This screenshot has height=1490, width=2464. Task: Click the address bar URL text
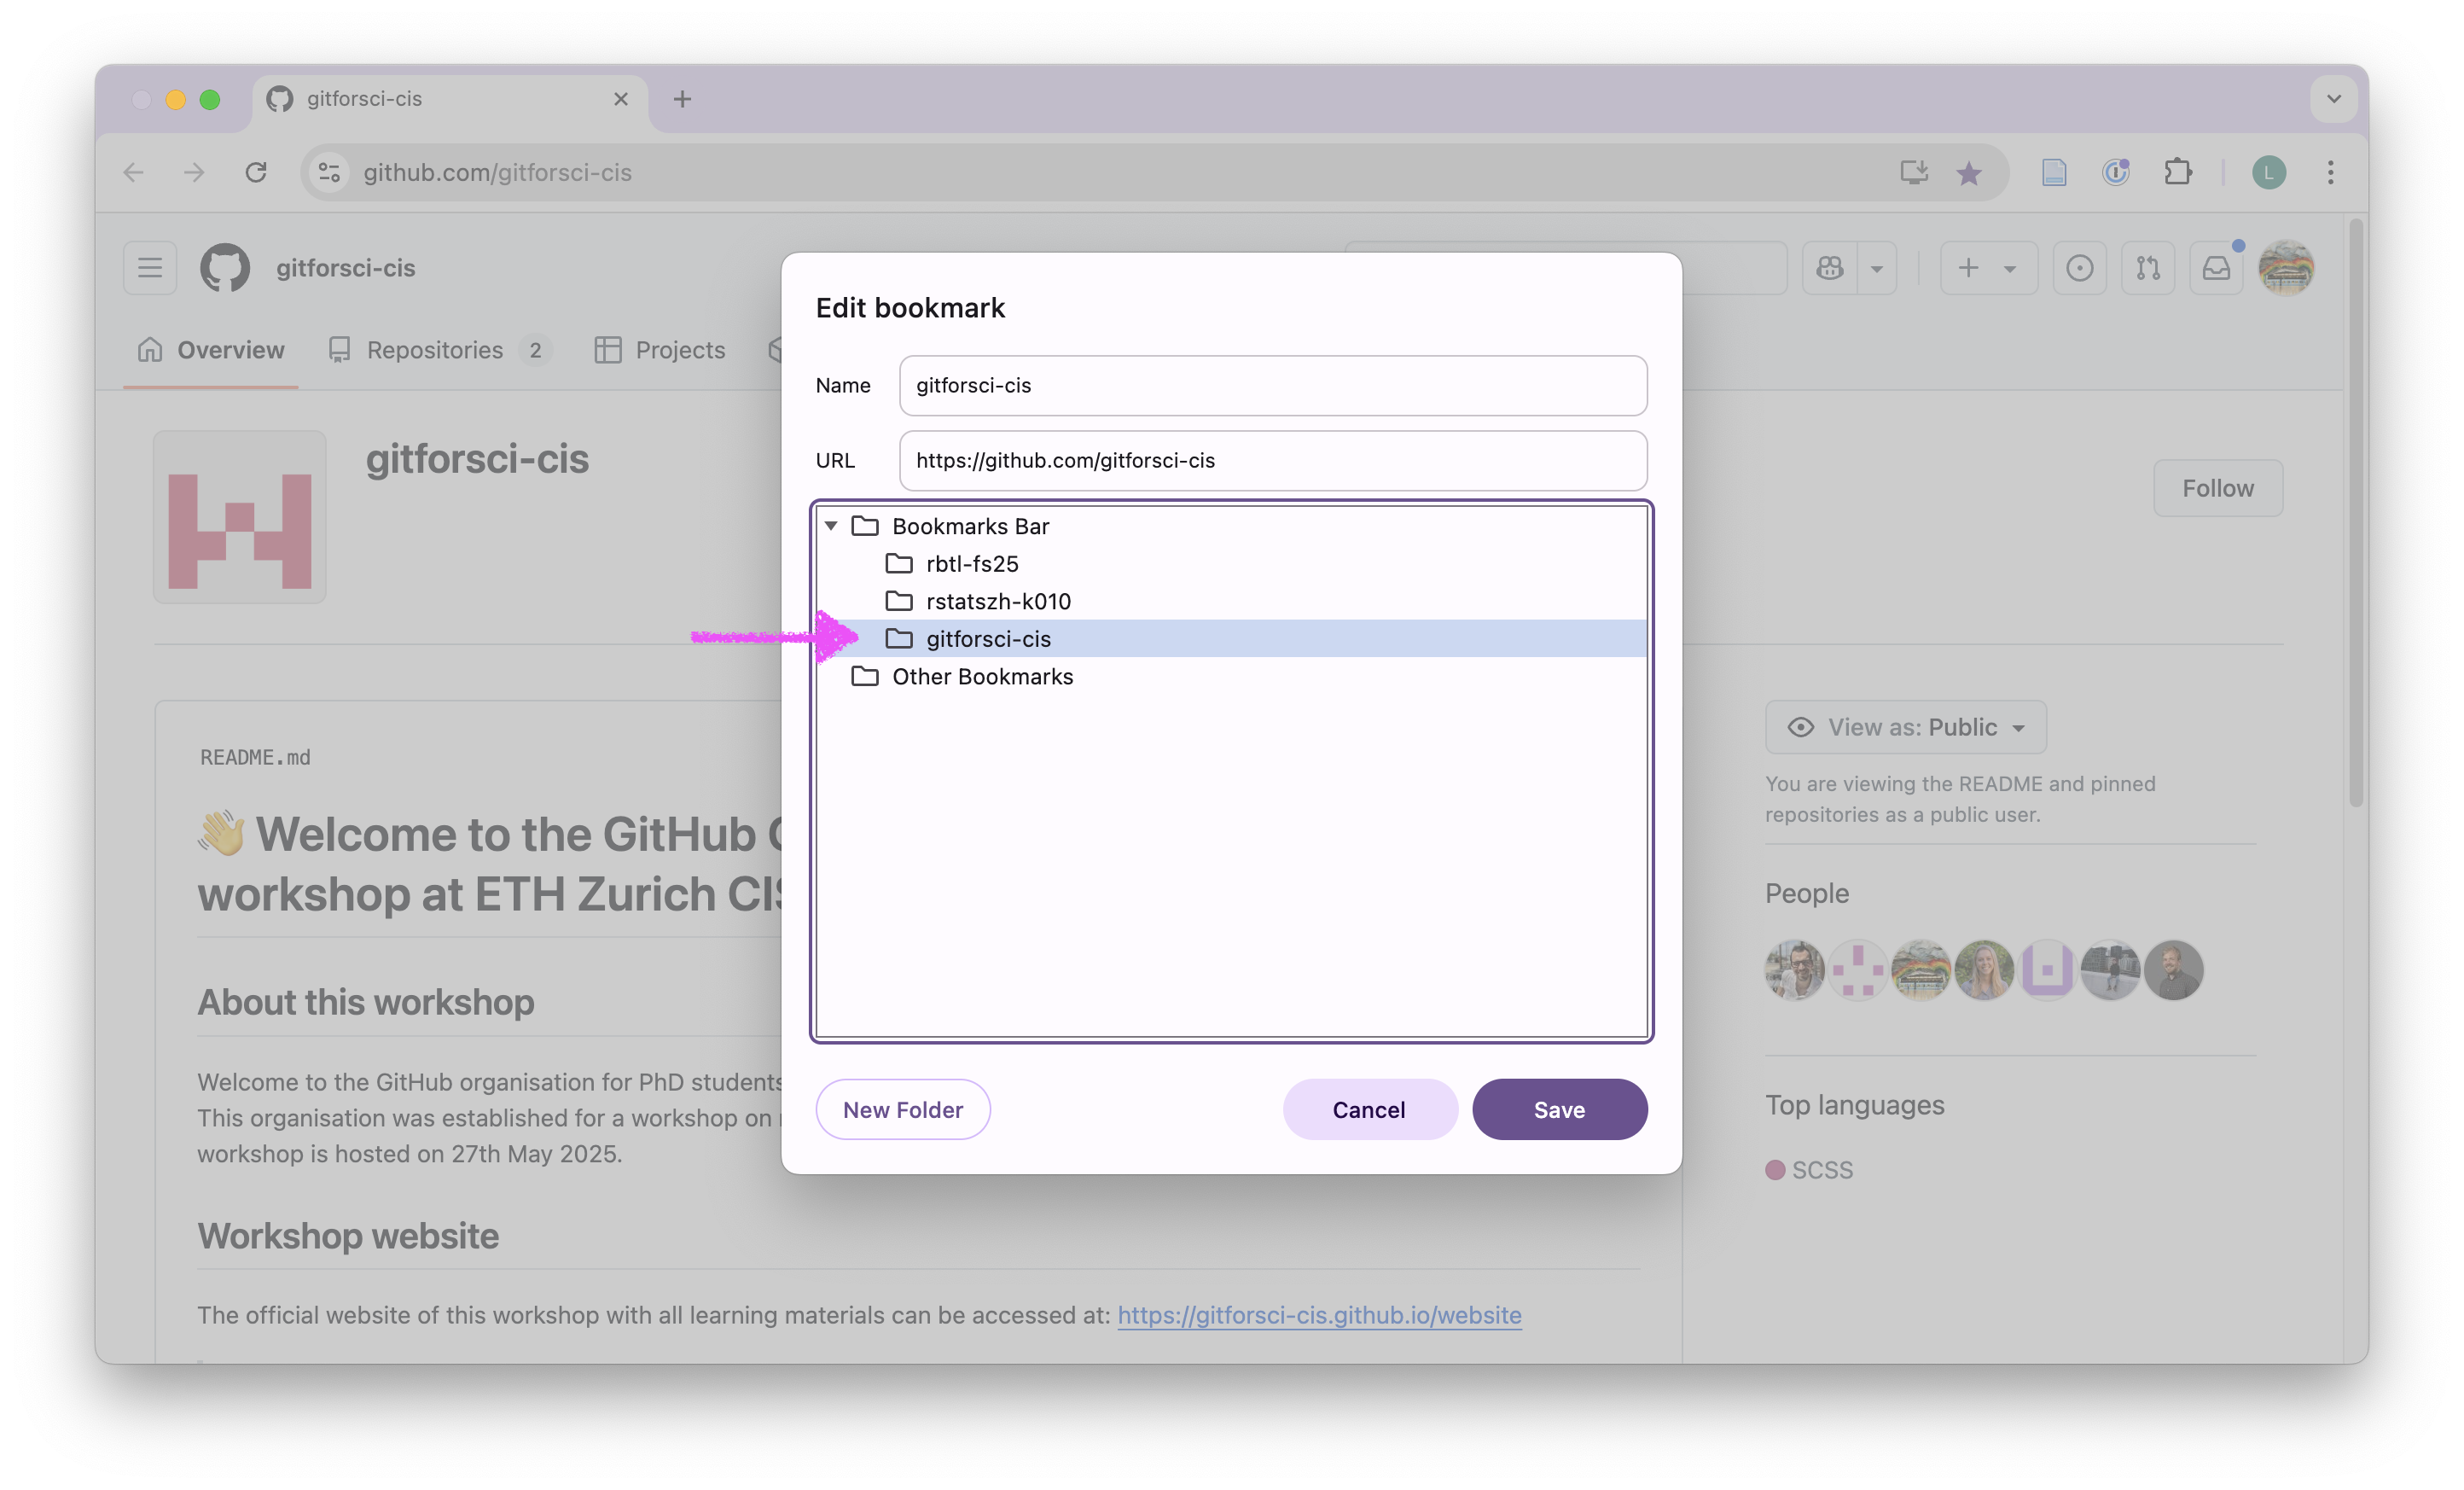point(497,172)
